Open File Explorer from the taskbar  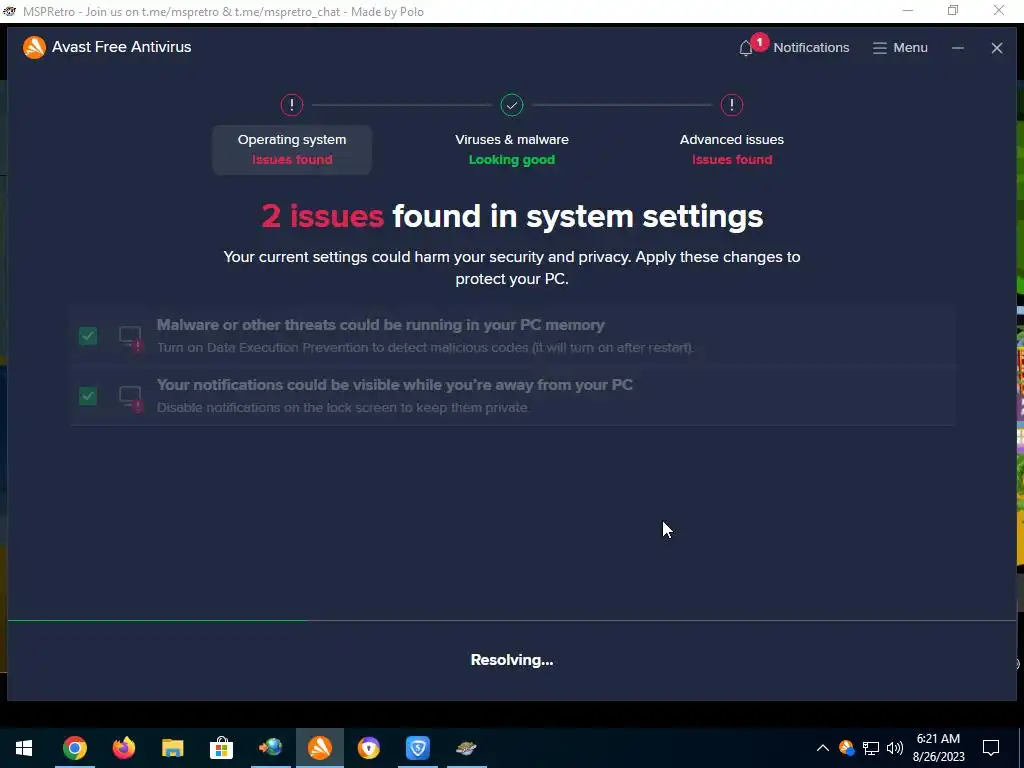click(x=172, y=748)
